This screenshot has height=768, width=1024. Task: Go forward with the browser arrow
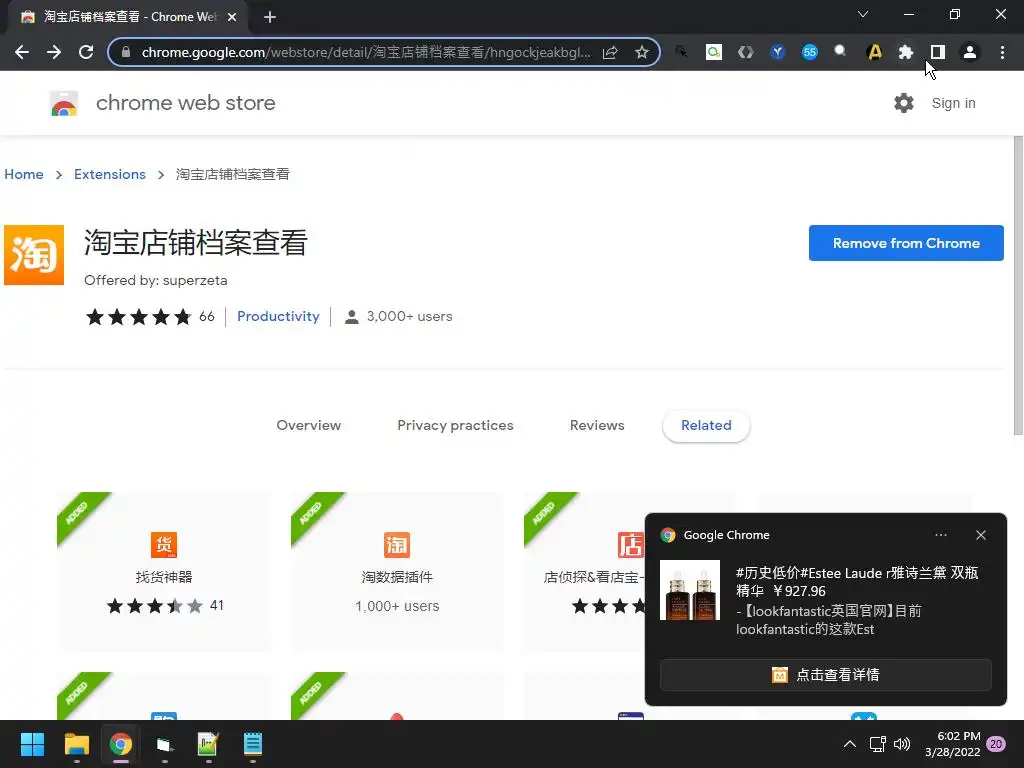[54, 52]
